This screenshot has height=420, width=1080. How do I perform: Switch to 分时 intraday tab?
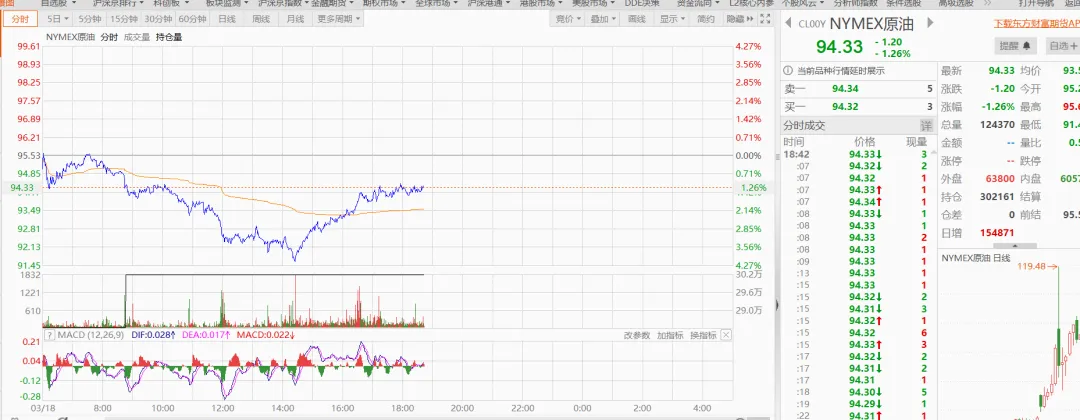[20, 19]
